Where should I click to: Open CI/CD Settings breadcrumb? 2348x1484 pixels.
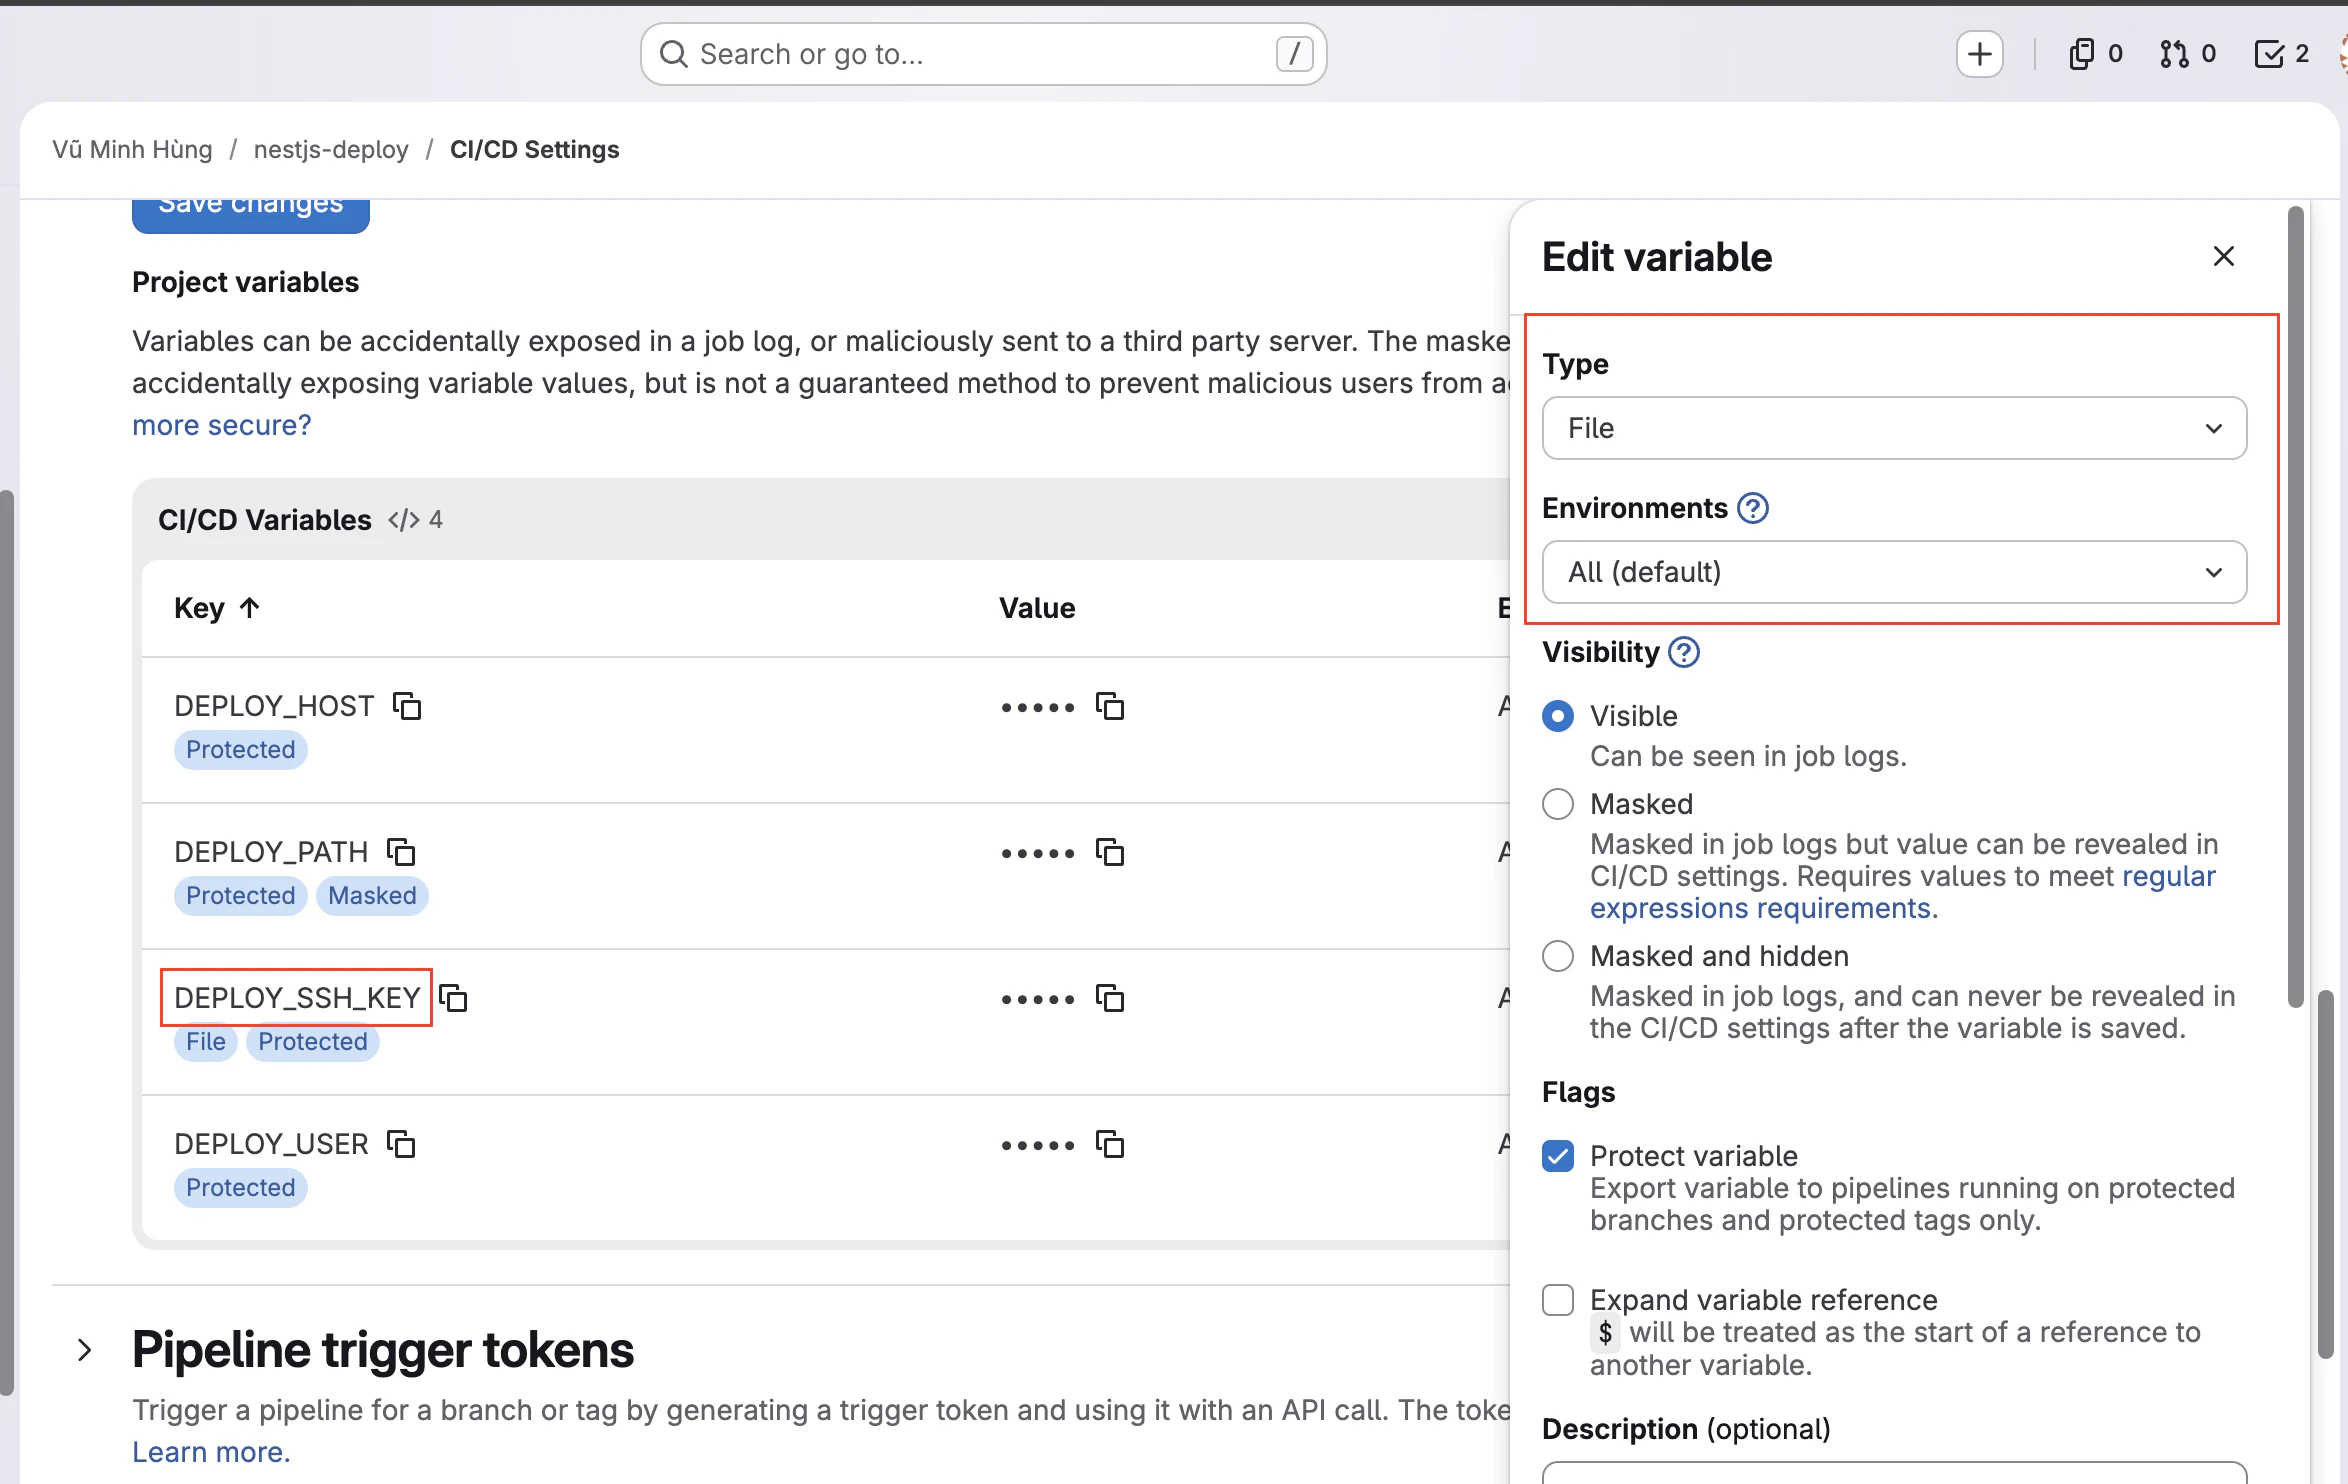point(535,150)
